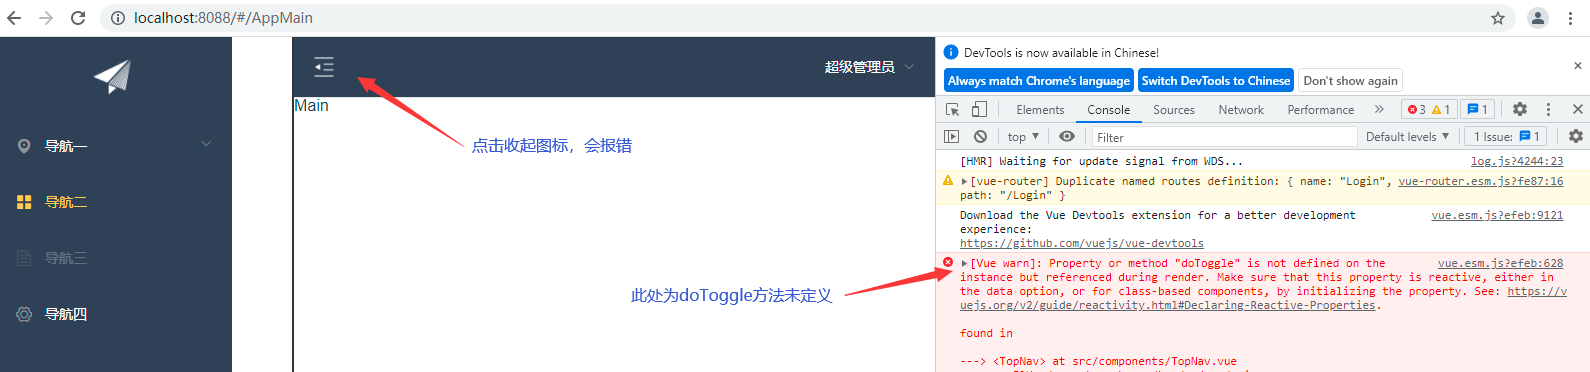Select the 导航二 menu item
The height and width of the screenshot is (372, 1590).
[x=116, y=202]
